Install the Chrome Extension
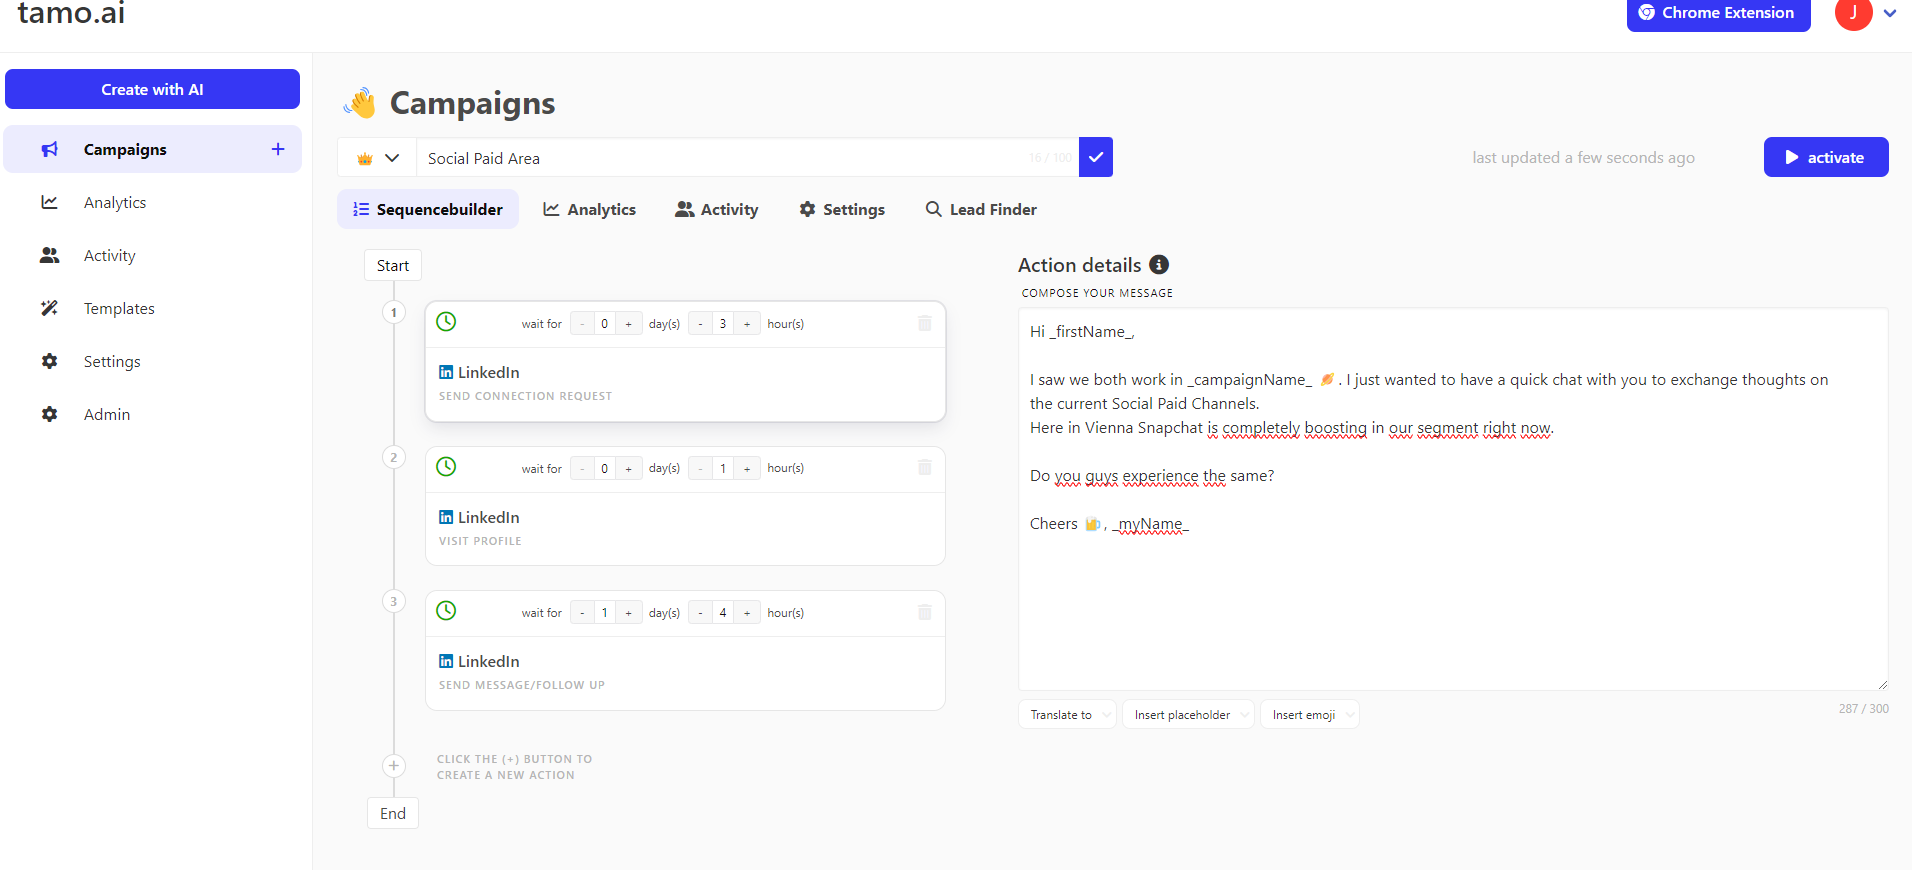1912x870 pixels. (1718, 13)
